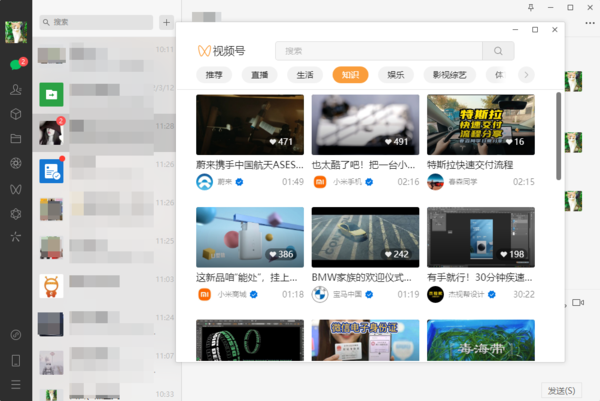The height and width of the screenshot is (401, 600).
Task: Click the Channels butterfly icon in sidebar
Action: [15, 187]
